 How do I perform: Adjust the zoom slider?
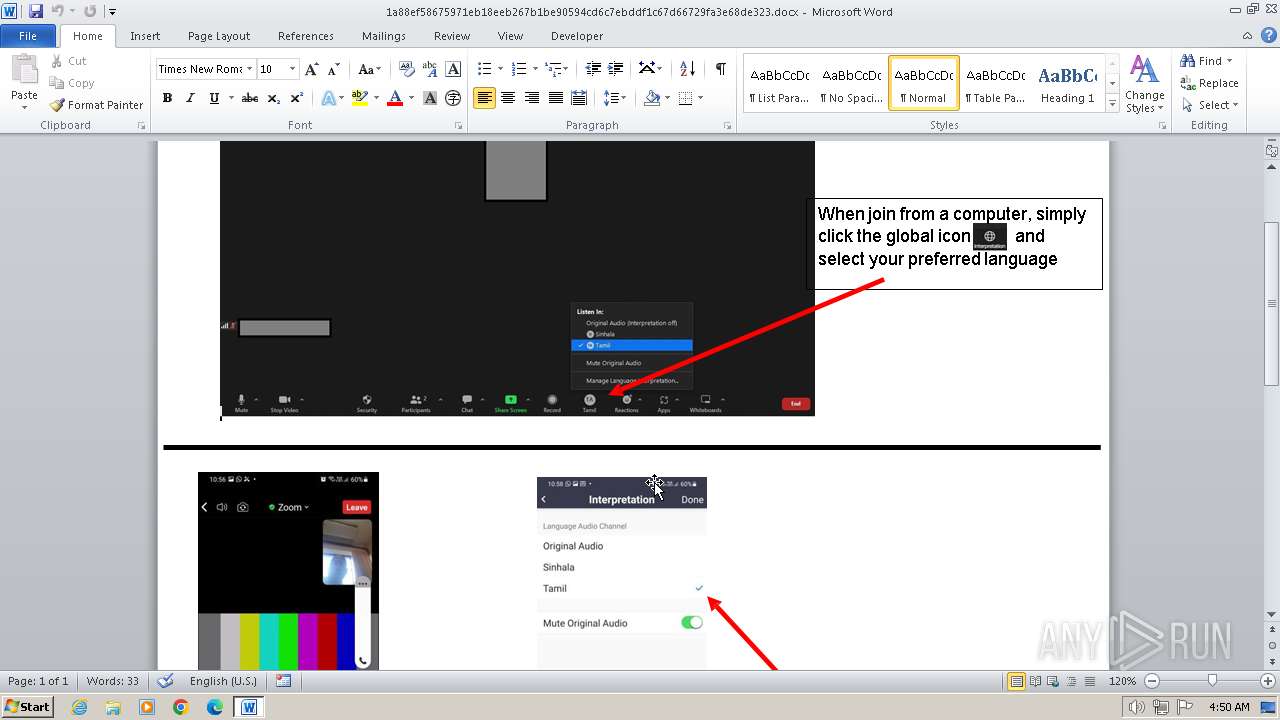1212,681
